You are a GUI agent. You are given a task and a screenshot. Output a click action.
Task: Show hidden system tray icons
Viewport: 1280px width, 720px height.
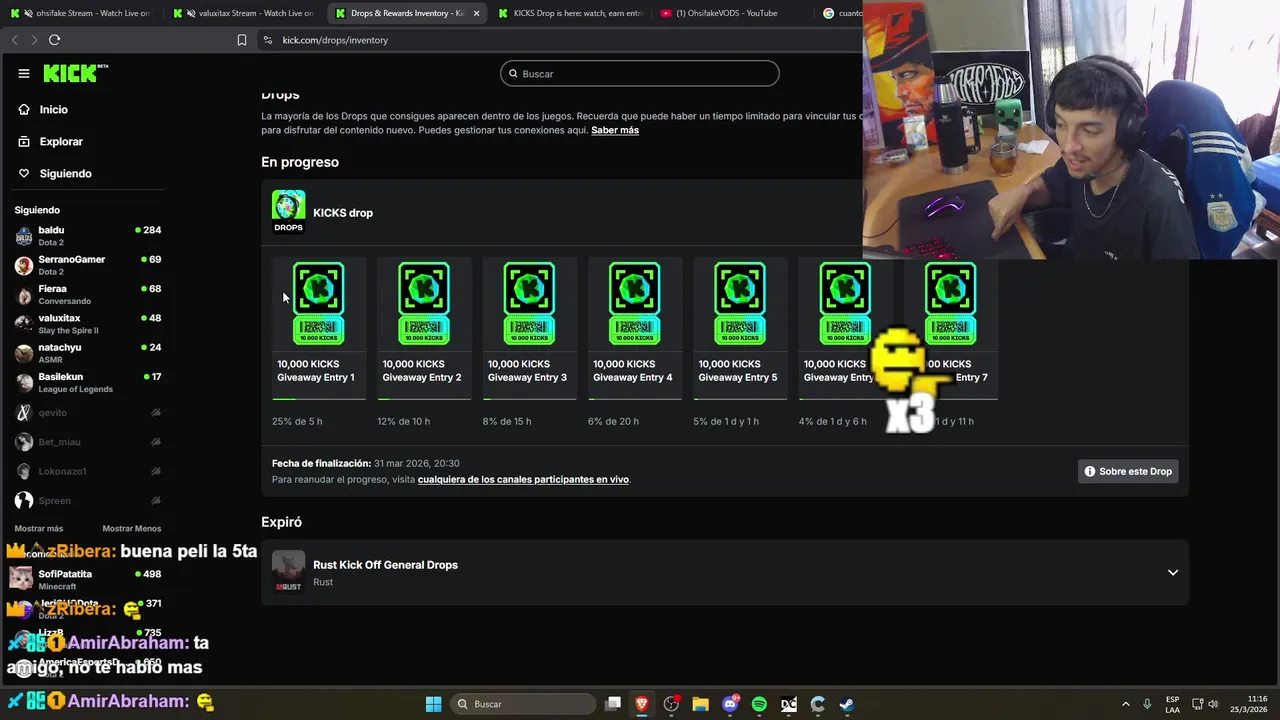coord(1125,704)
